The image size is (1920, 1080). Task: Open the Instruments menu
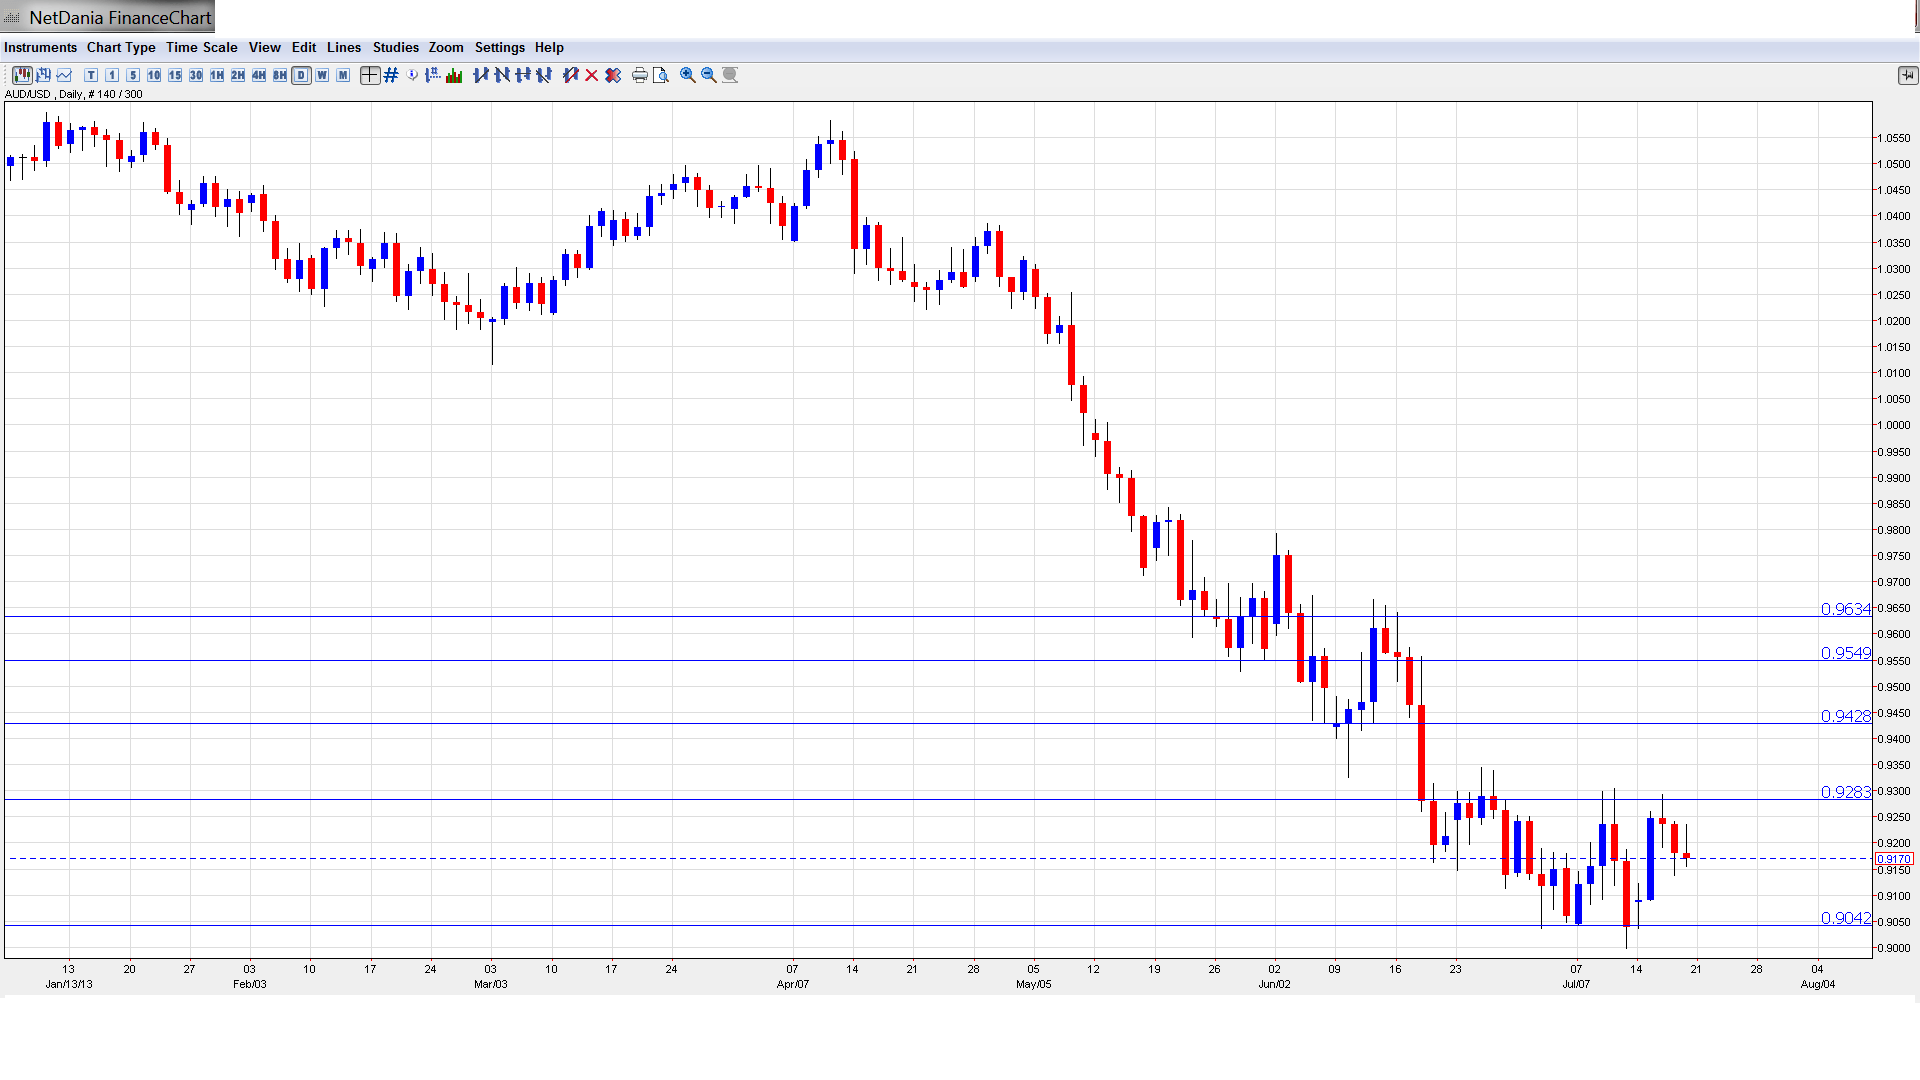pyautogui.click(x=40, y=47)
